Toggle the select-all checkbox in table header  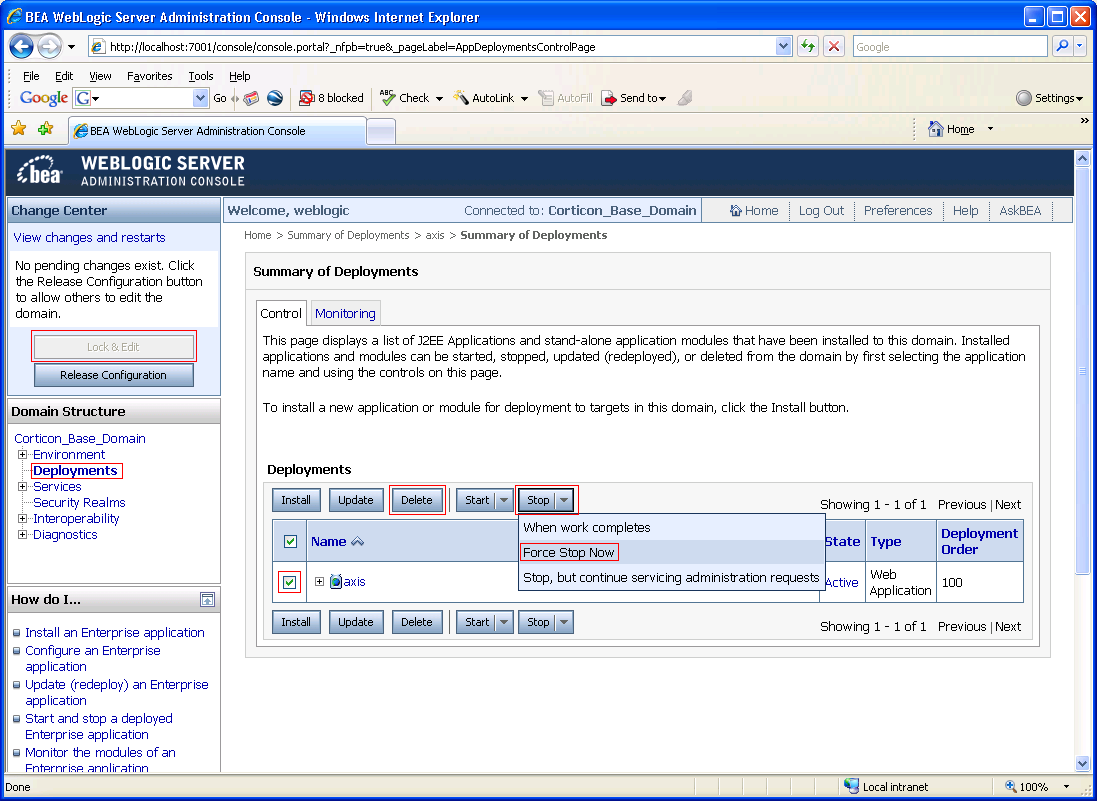coord(290,541)
